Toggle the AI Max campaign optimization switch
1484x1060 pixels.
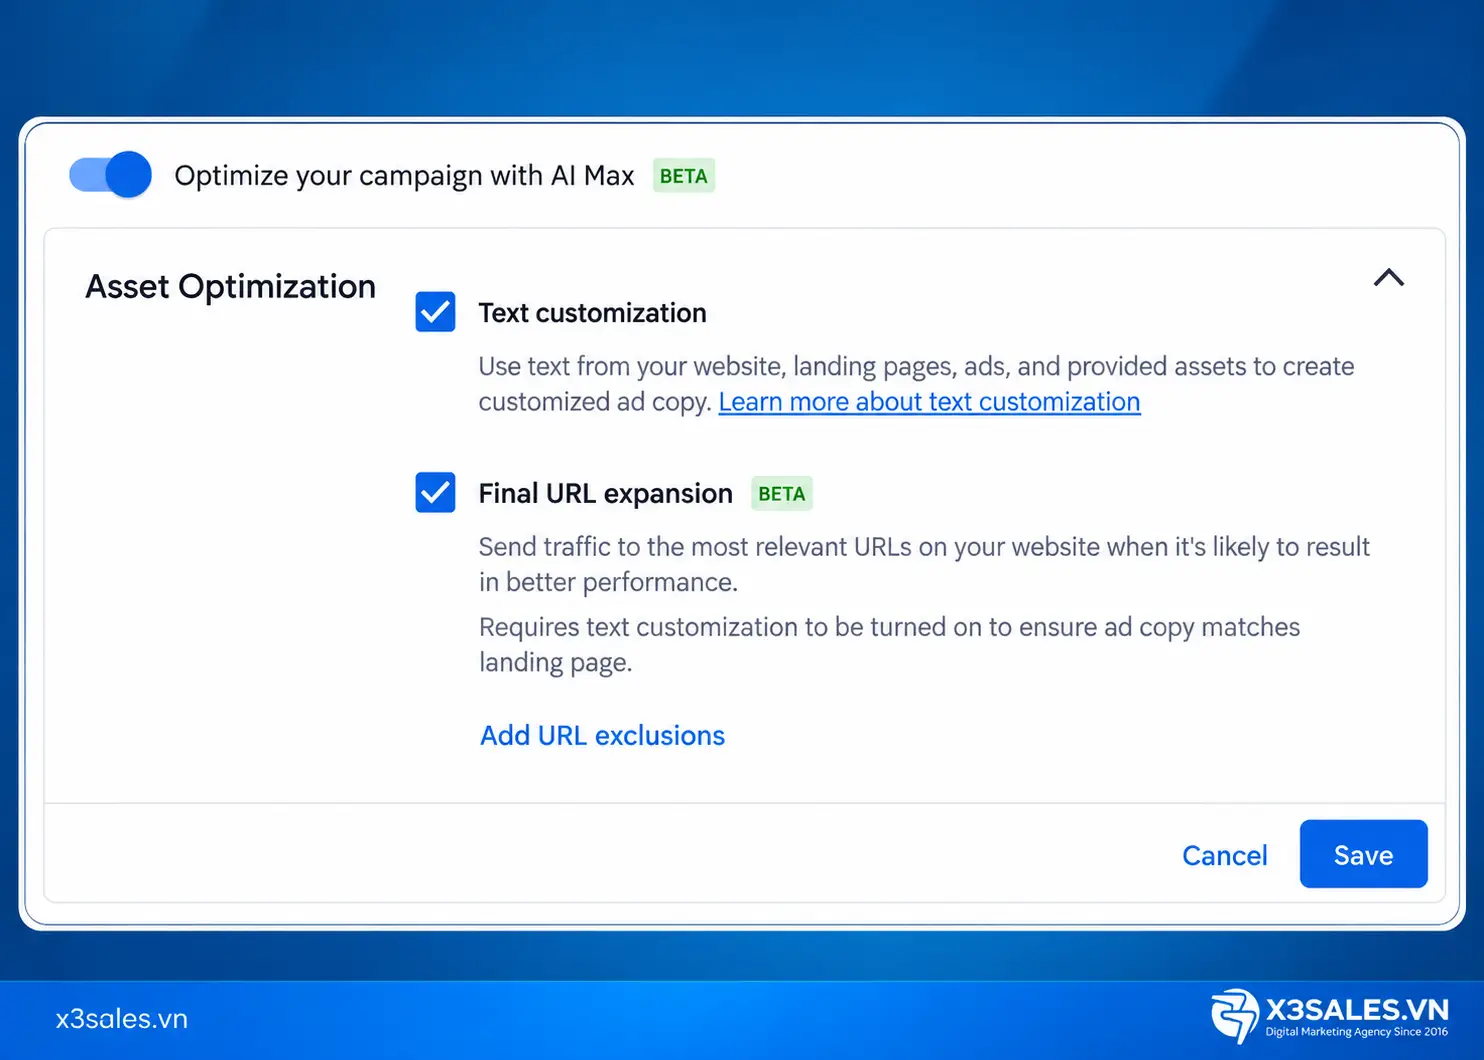110,175
